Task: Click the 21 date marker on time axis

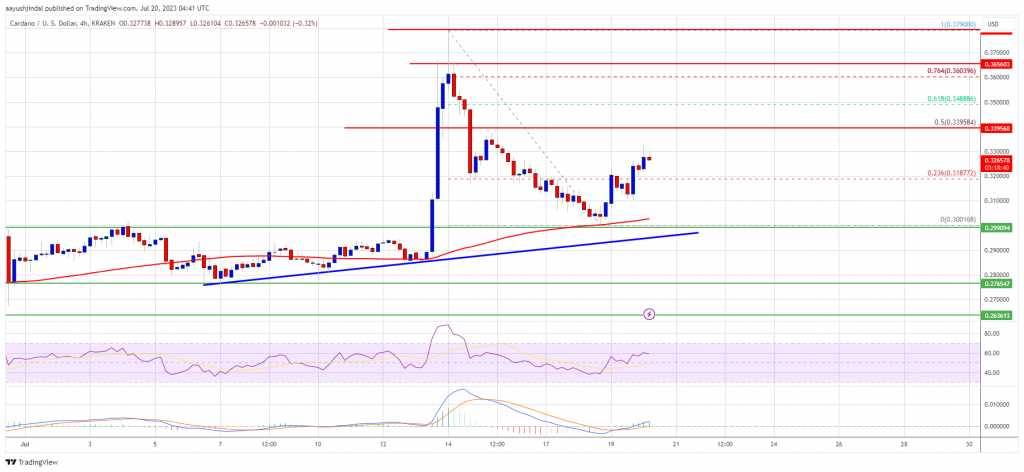Action: click(676, 441)
